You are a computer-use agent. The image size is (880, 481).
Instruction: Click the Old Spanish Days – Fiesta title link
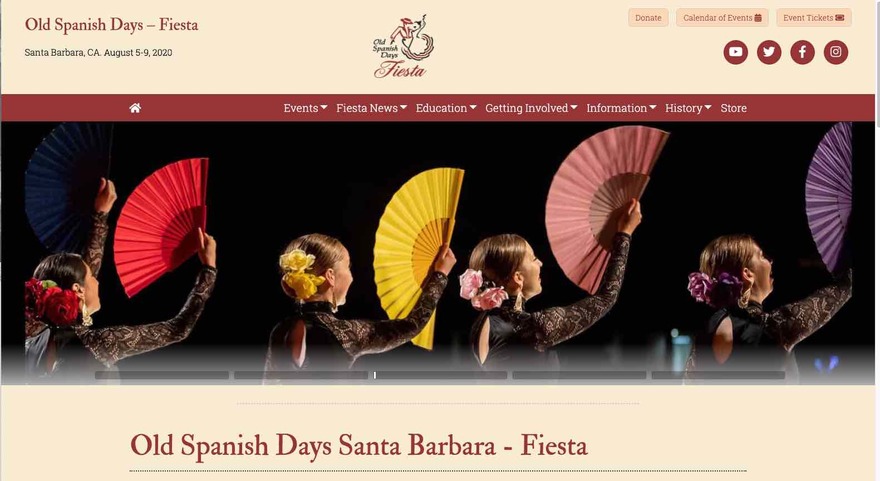(111, 25)
